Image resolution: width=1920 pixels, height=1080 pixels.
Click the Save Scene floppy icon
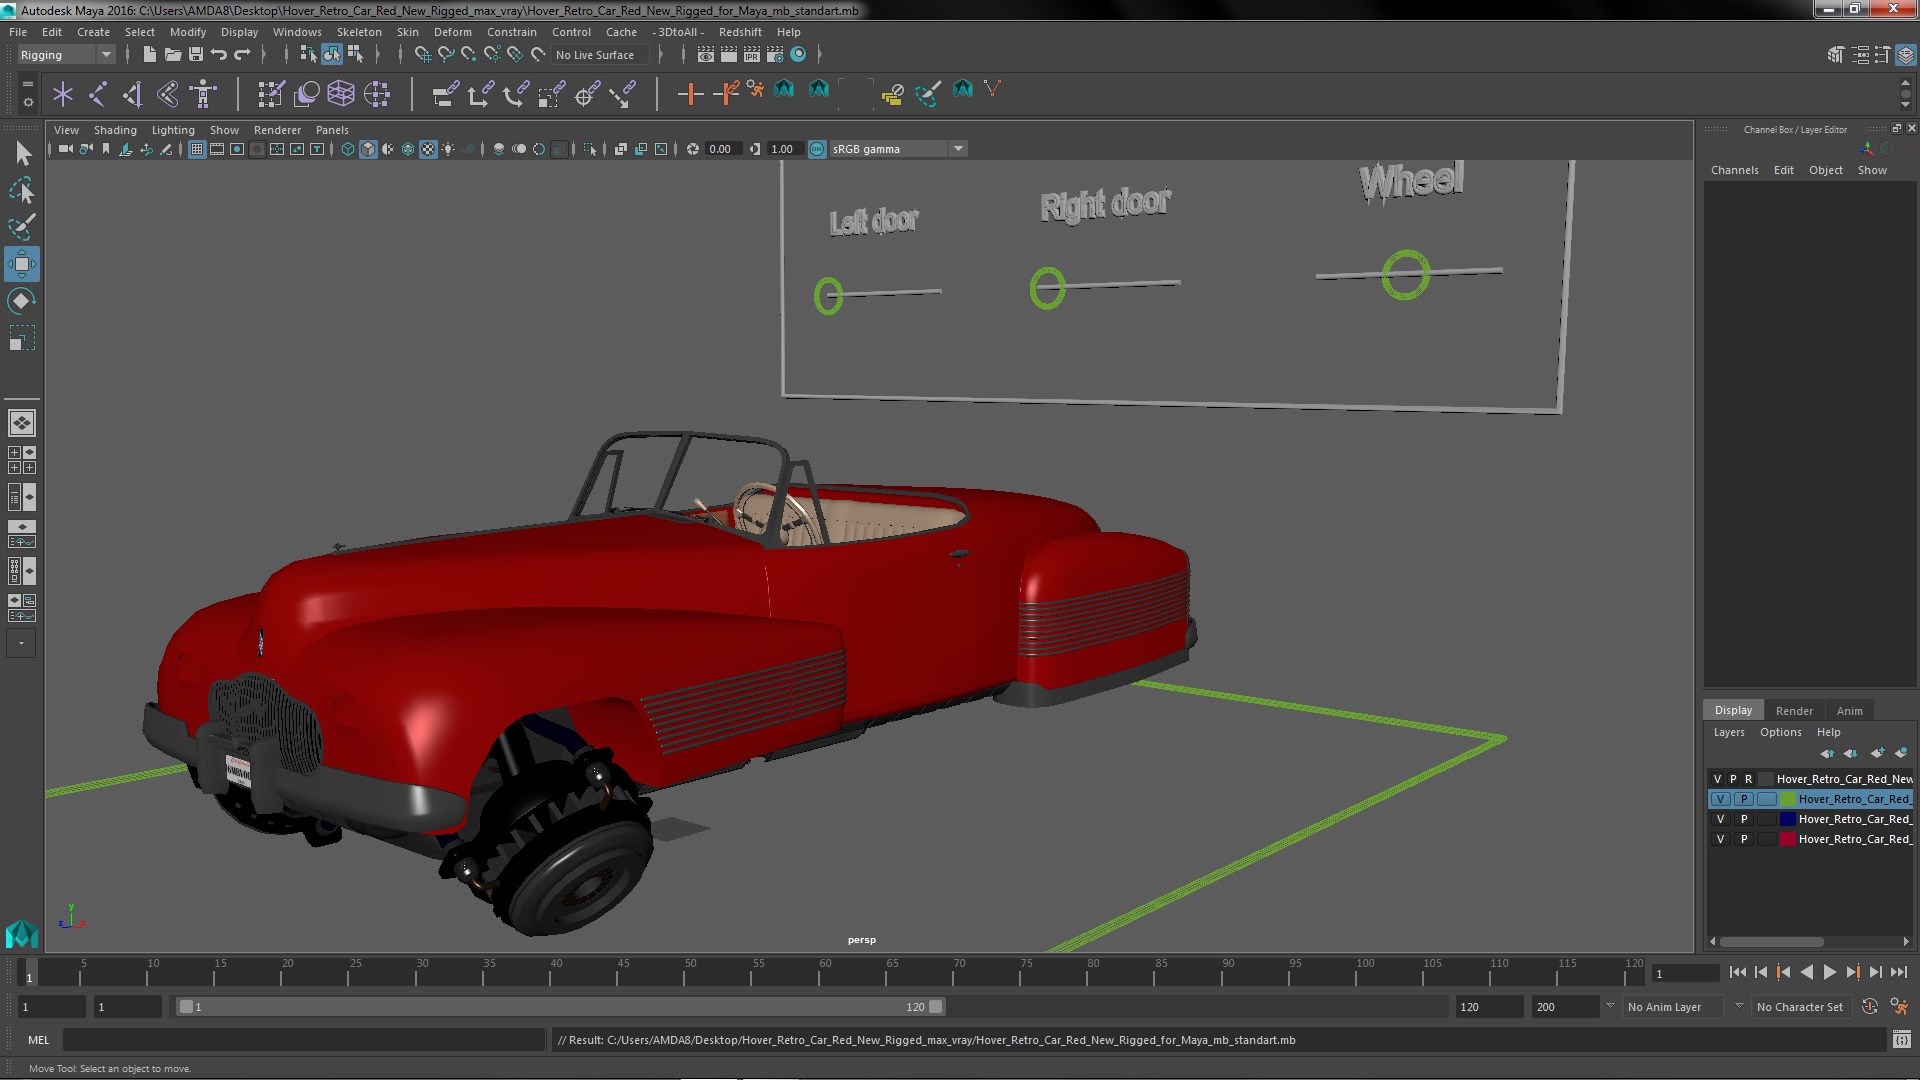(196, 54)
